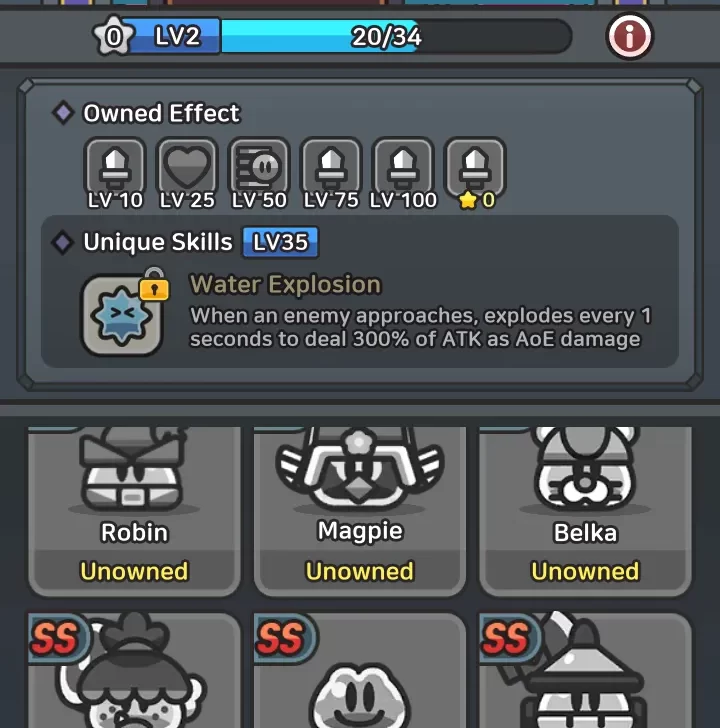Screen dimensions: 720x728
Task: Select the Belka character card
Action: point(585,510)
